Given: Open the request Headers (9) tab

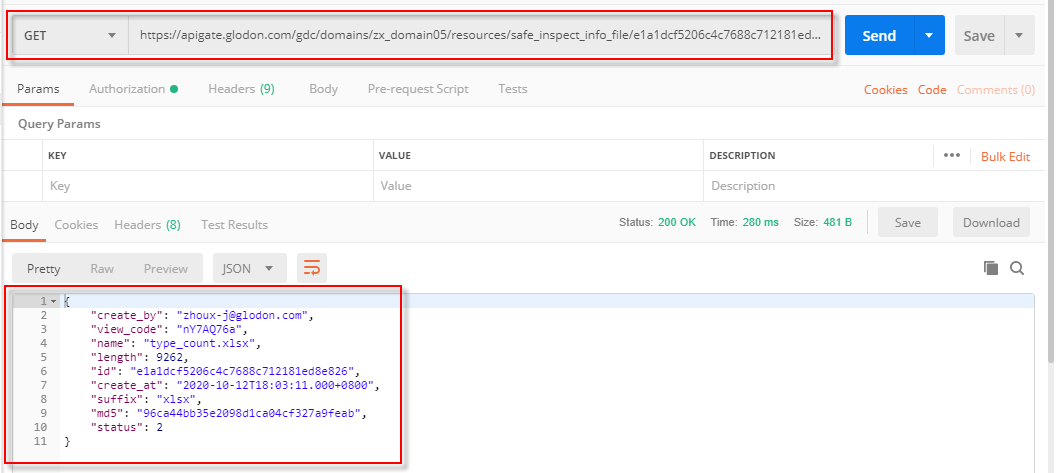Looking at the screenshot, I should (x=241, y=89).
